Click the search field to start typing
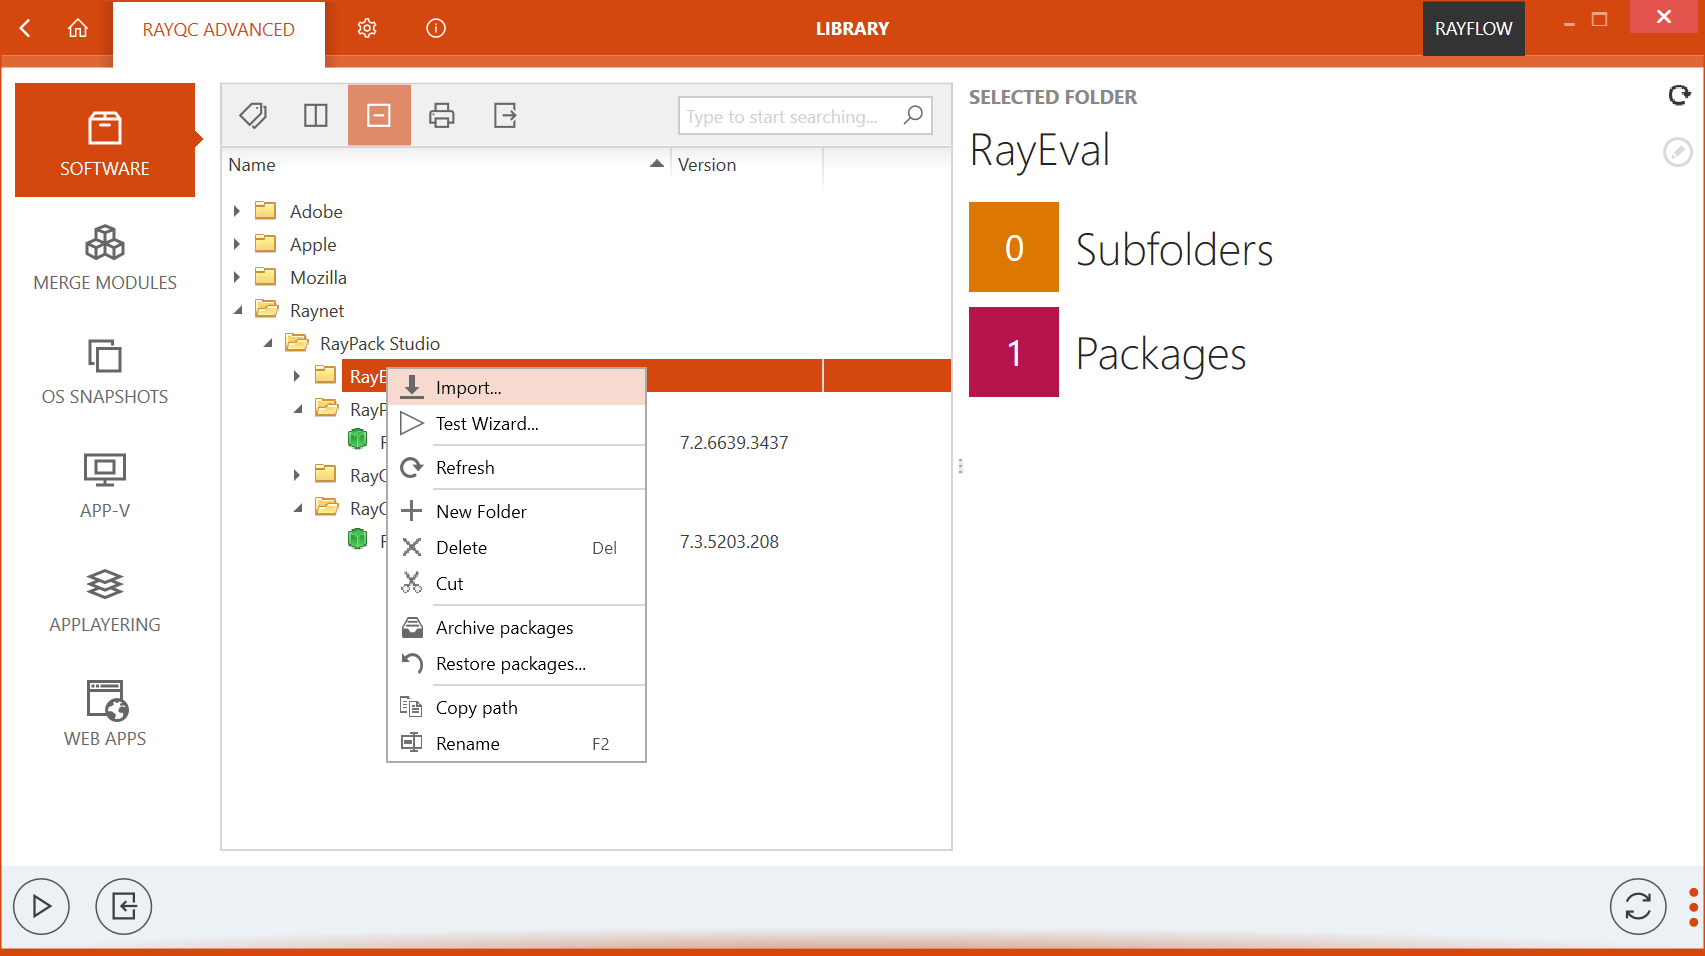This screenshot has width=1705, height=956. 790,115
